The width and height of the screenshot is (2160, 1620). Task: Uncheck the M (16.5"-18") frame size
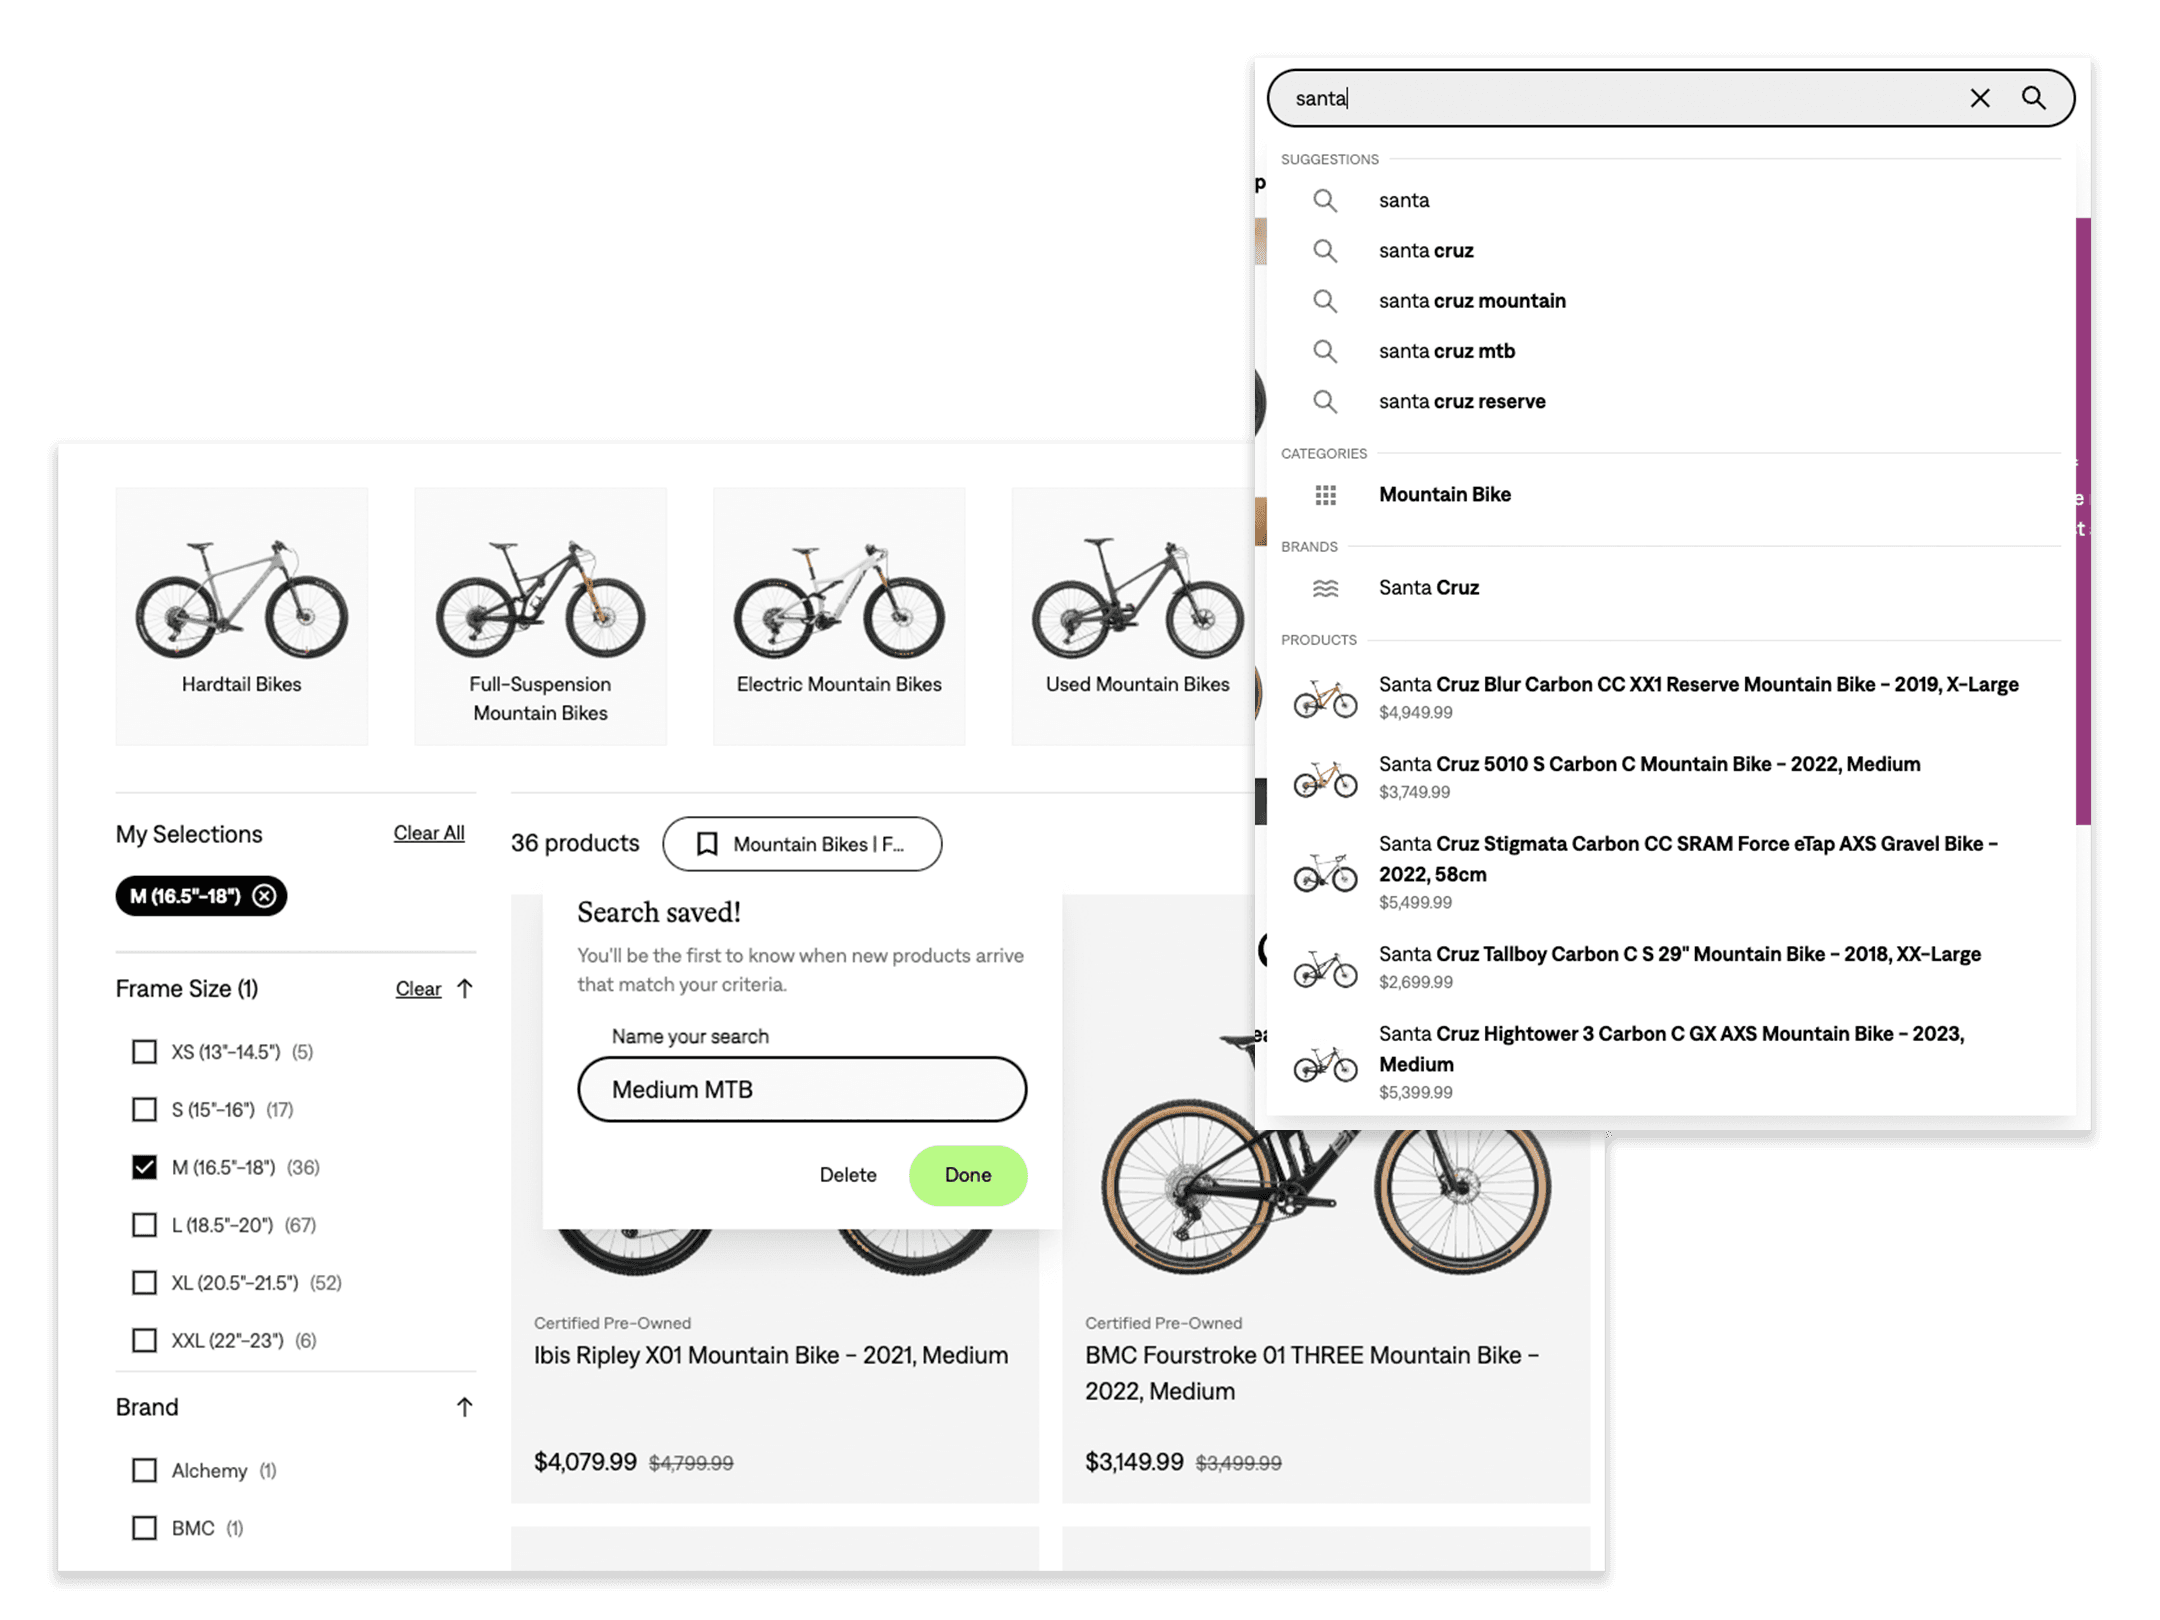click(x=144, y=1167)
